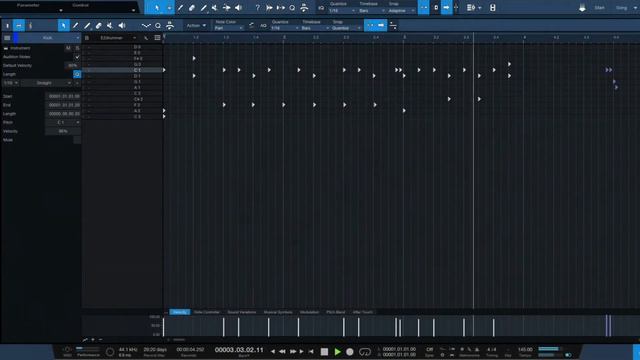Click the note Start position field
The height and width of the screenshot is (360, 640).
coord(63,96)
